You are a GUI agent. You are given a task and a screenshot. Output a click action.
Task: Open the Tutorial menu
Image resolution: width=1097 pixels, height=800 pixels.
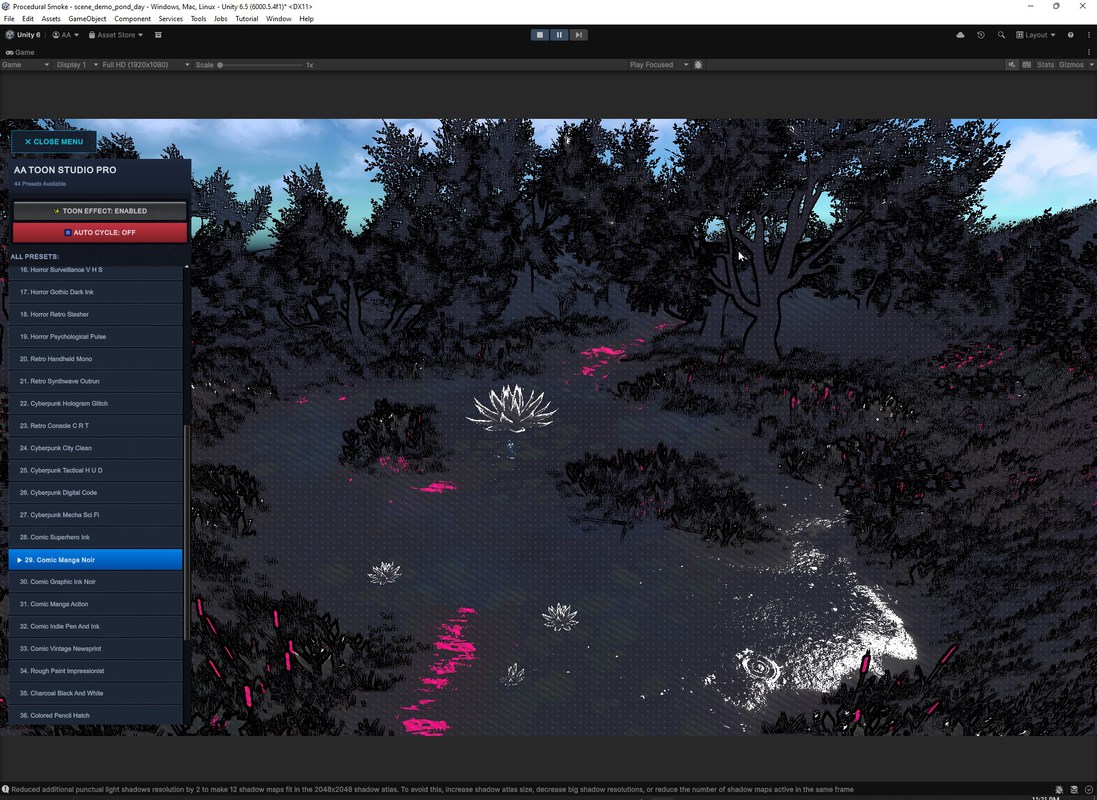point(246,19)
